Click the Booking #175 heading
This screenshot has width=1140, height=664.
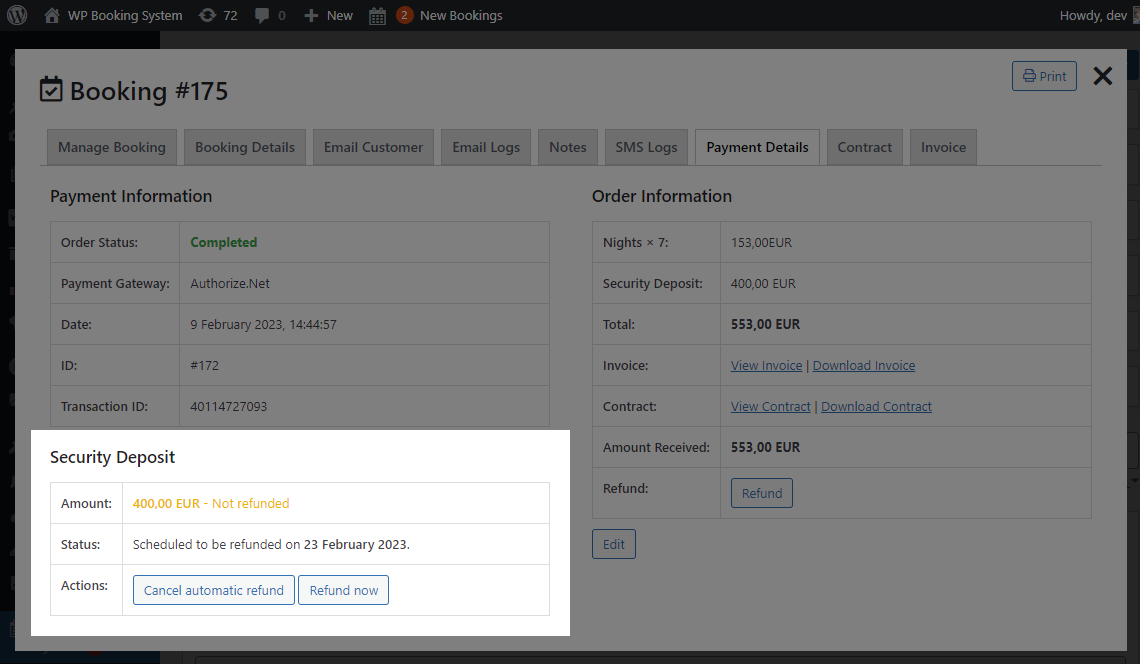tap(149, 91)
